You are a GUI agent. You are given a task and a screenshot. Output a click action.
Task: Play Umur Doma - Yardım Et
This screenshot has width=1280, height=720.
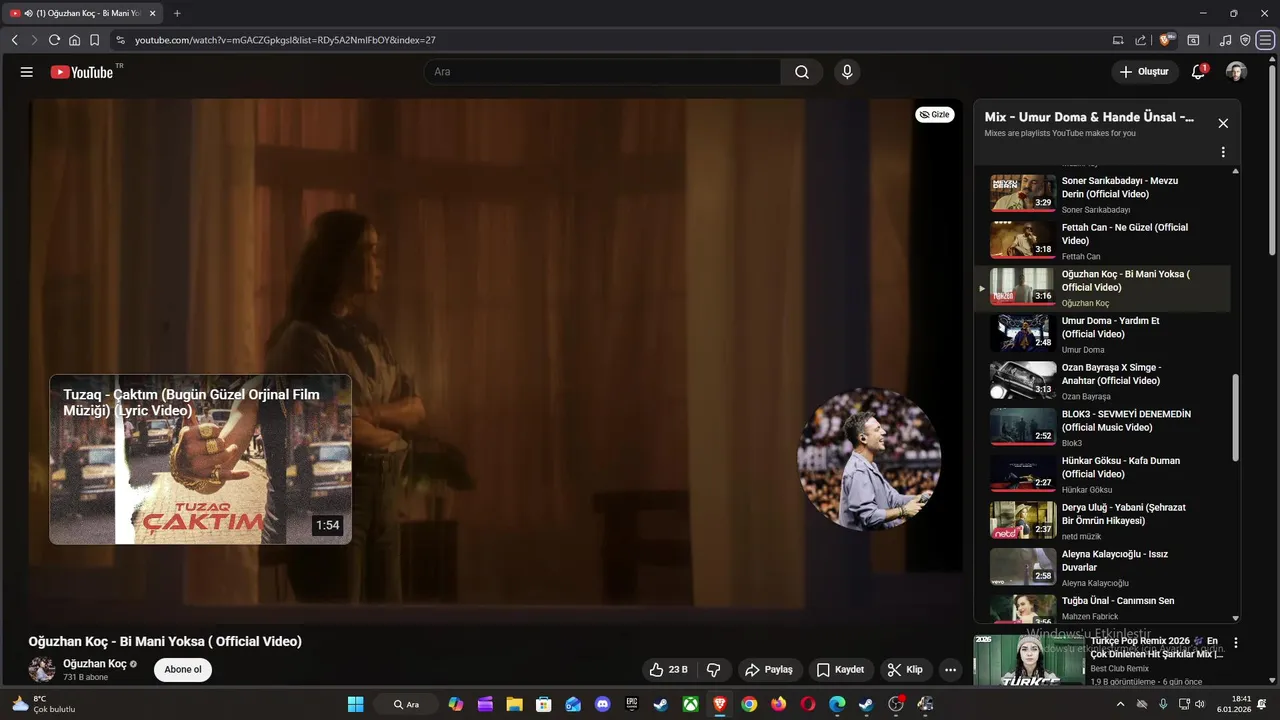(1102, 334)
